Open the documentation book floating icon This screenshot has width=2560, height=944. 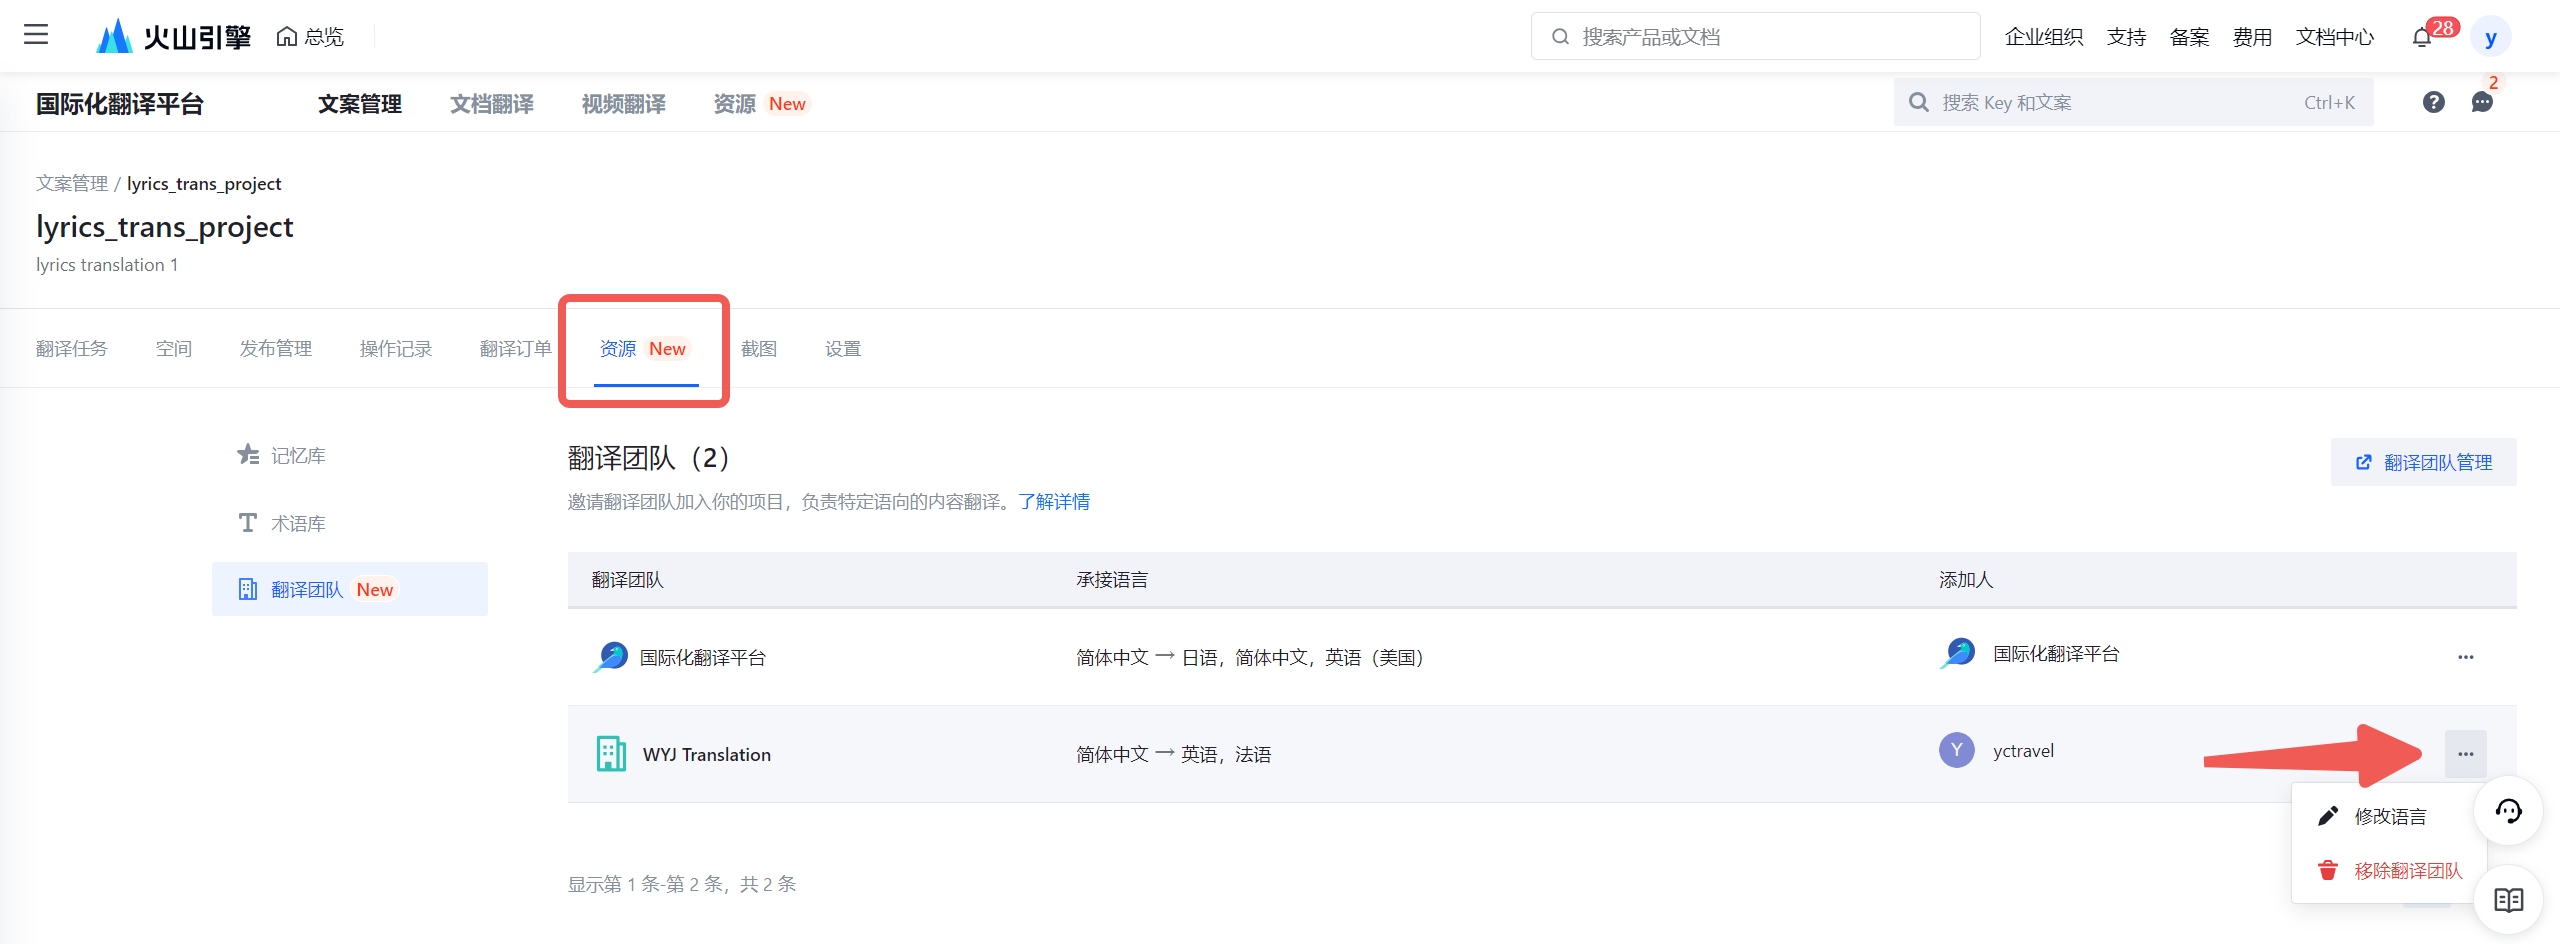(x=2508, y=900)
